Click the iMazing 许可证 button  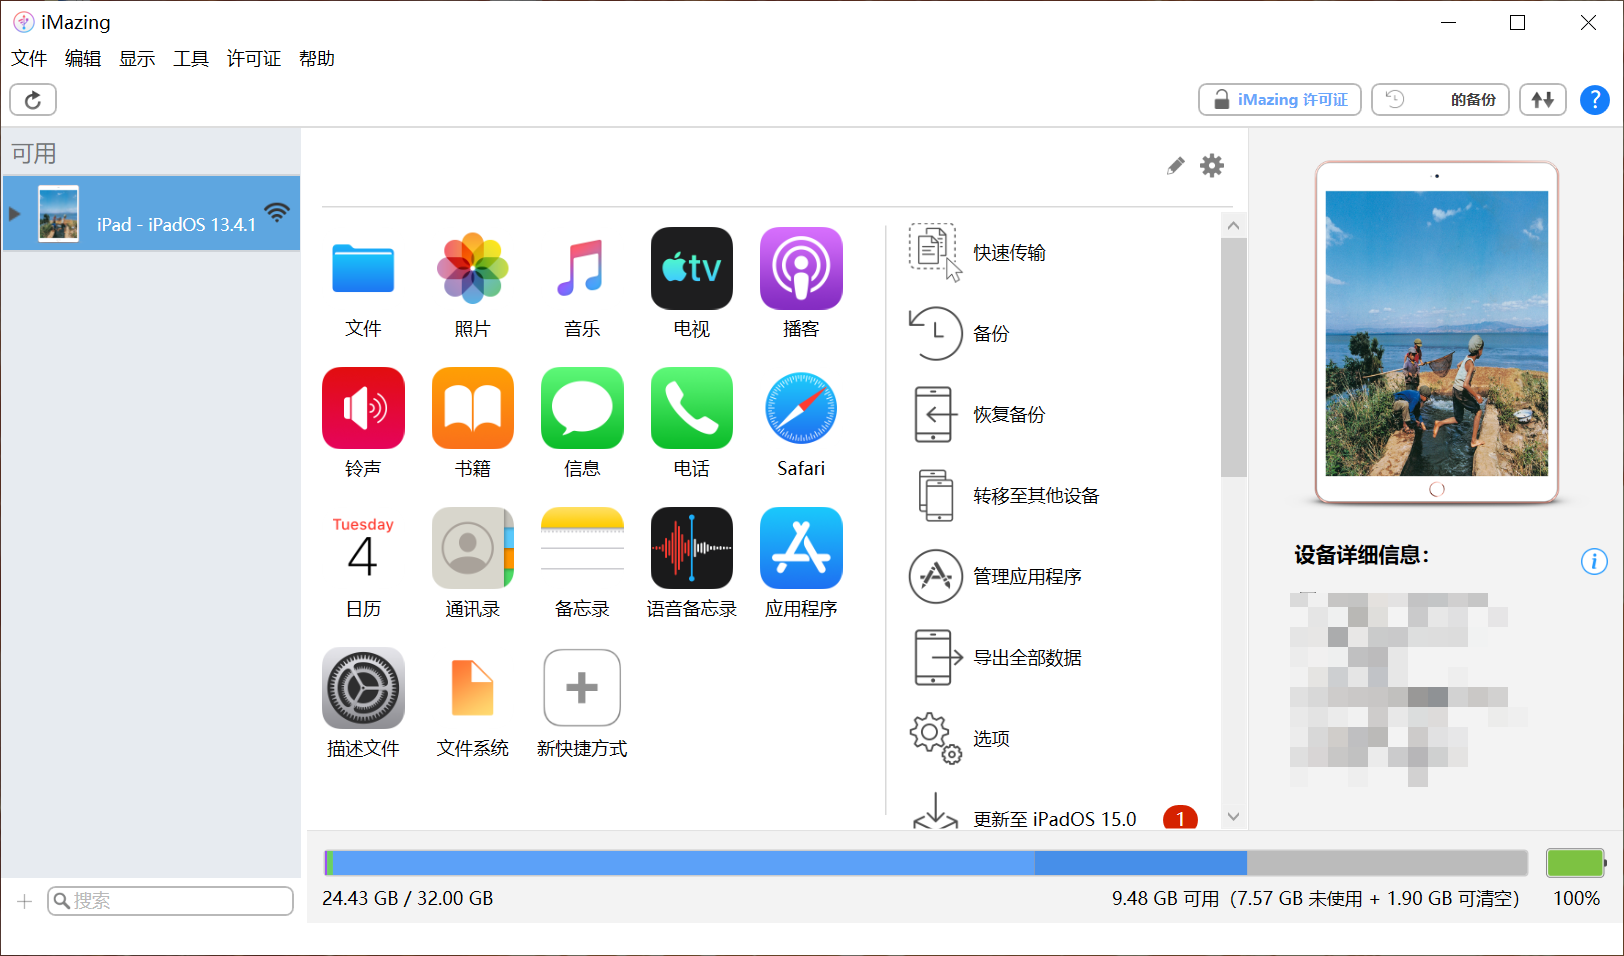pos(1279,100)
